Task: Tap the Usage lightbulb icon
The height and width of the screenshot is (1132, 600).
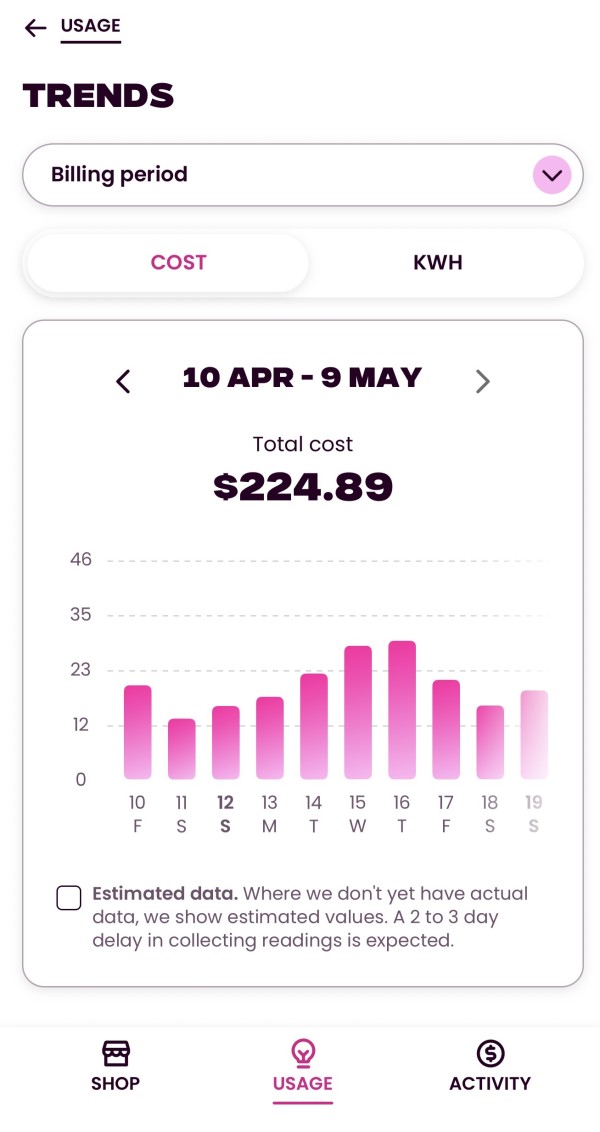Action: (x=302, y=1052)
